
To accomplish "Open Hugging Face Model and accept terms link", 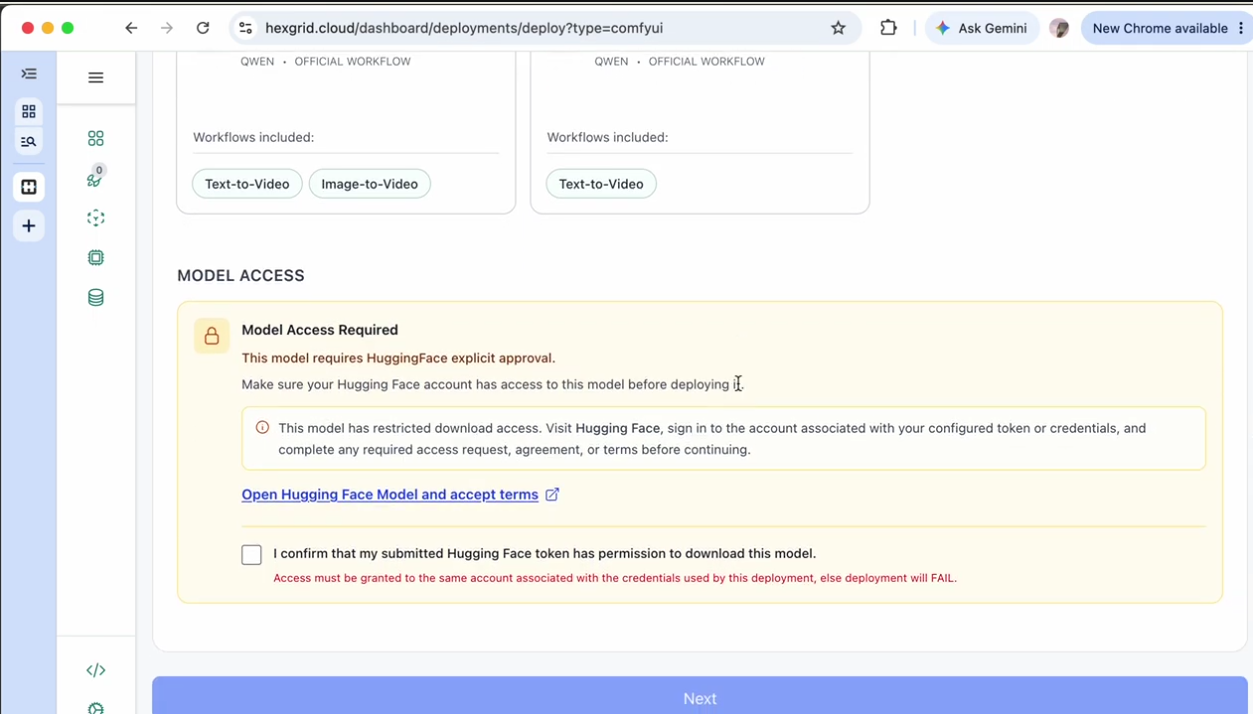I will (x=400, y=494).
